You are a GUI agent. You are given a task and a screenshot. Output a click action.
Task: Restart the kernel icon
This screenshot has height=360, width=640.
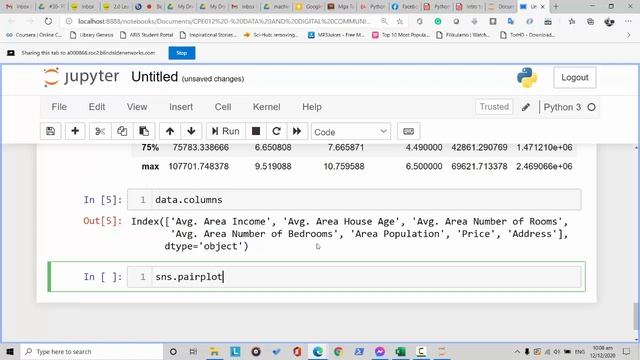276,131
